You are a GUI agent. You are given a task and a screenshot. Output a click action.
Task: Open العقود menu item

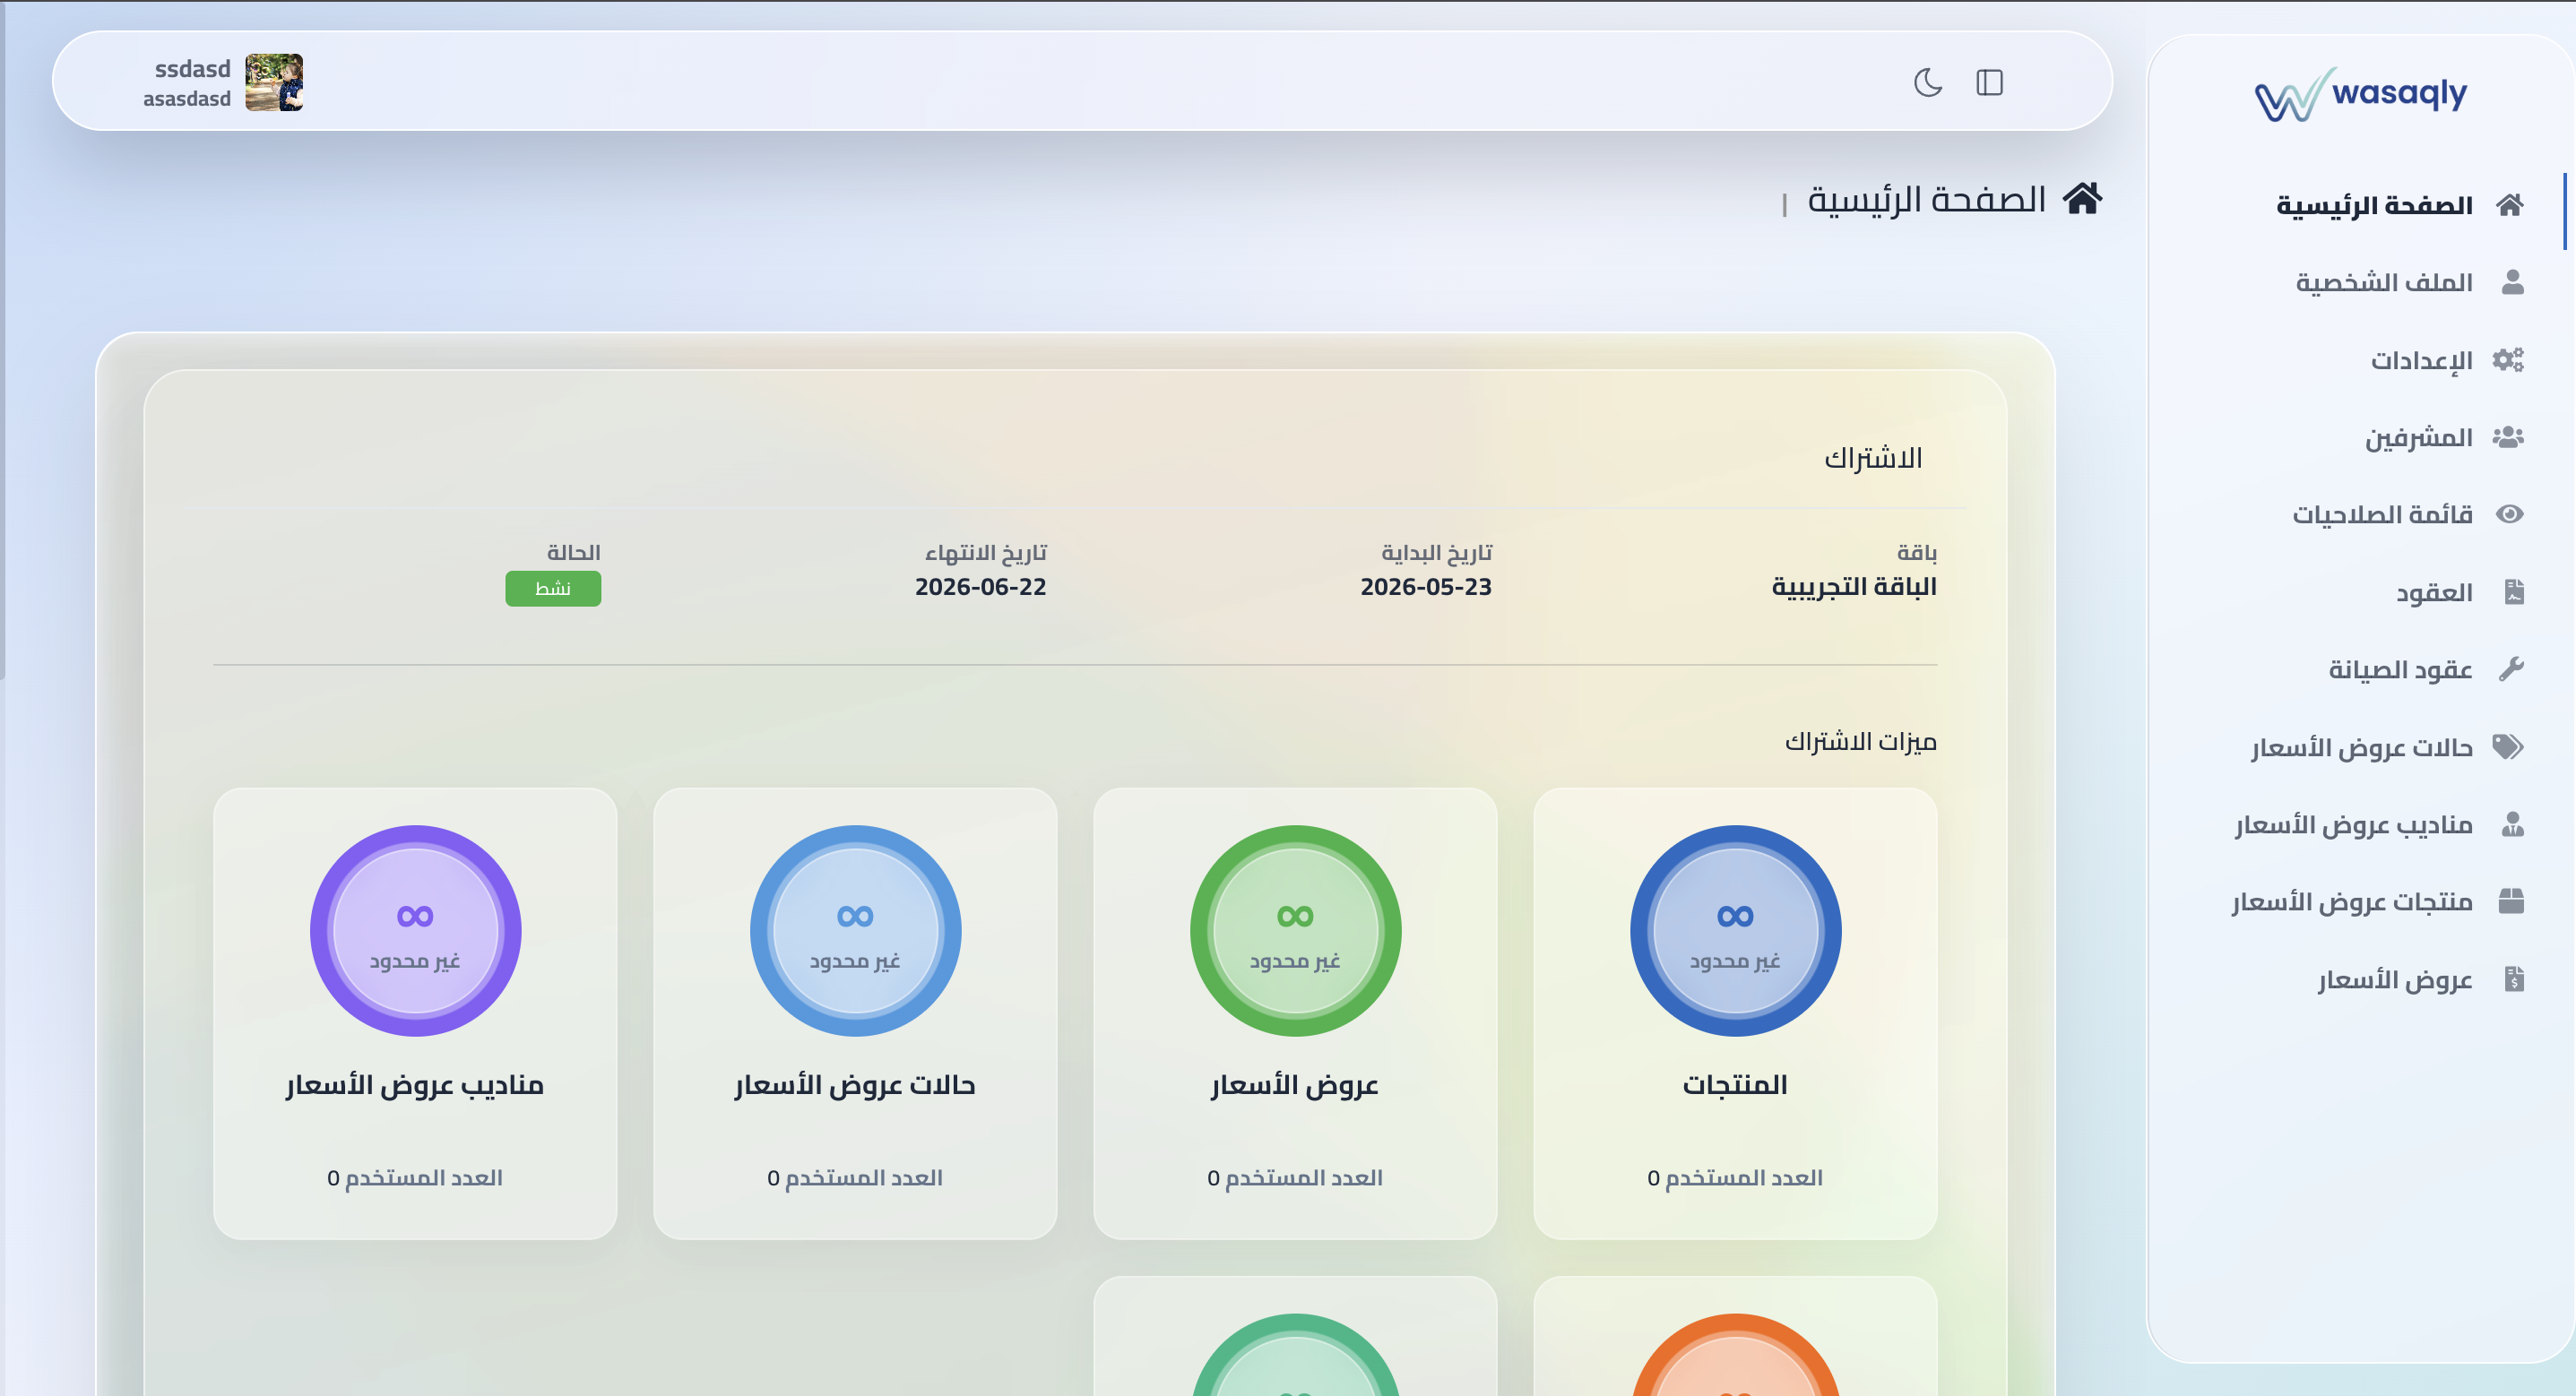[x=2434, y=592]
